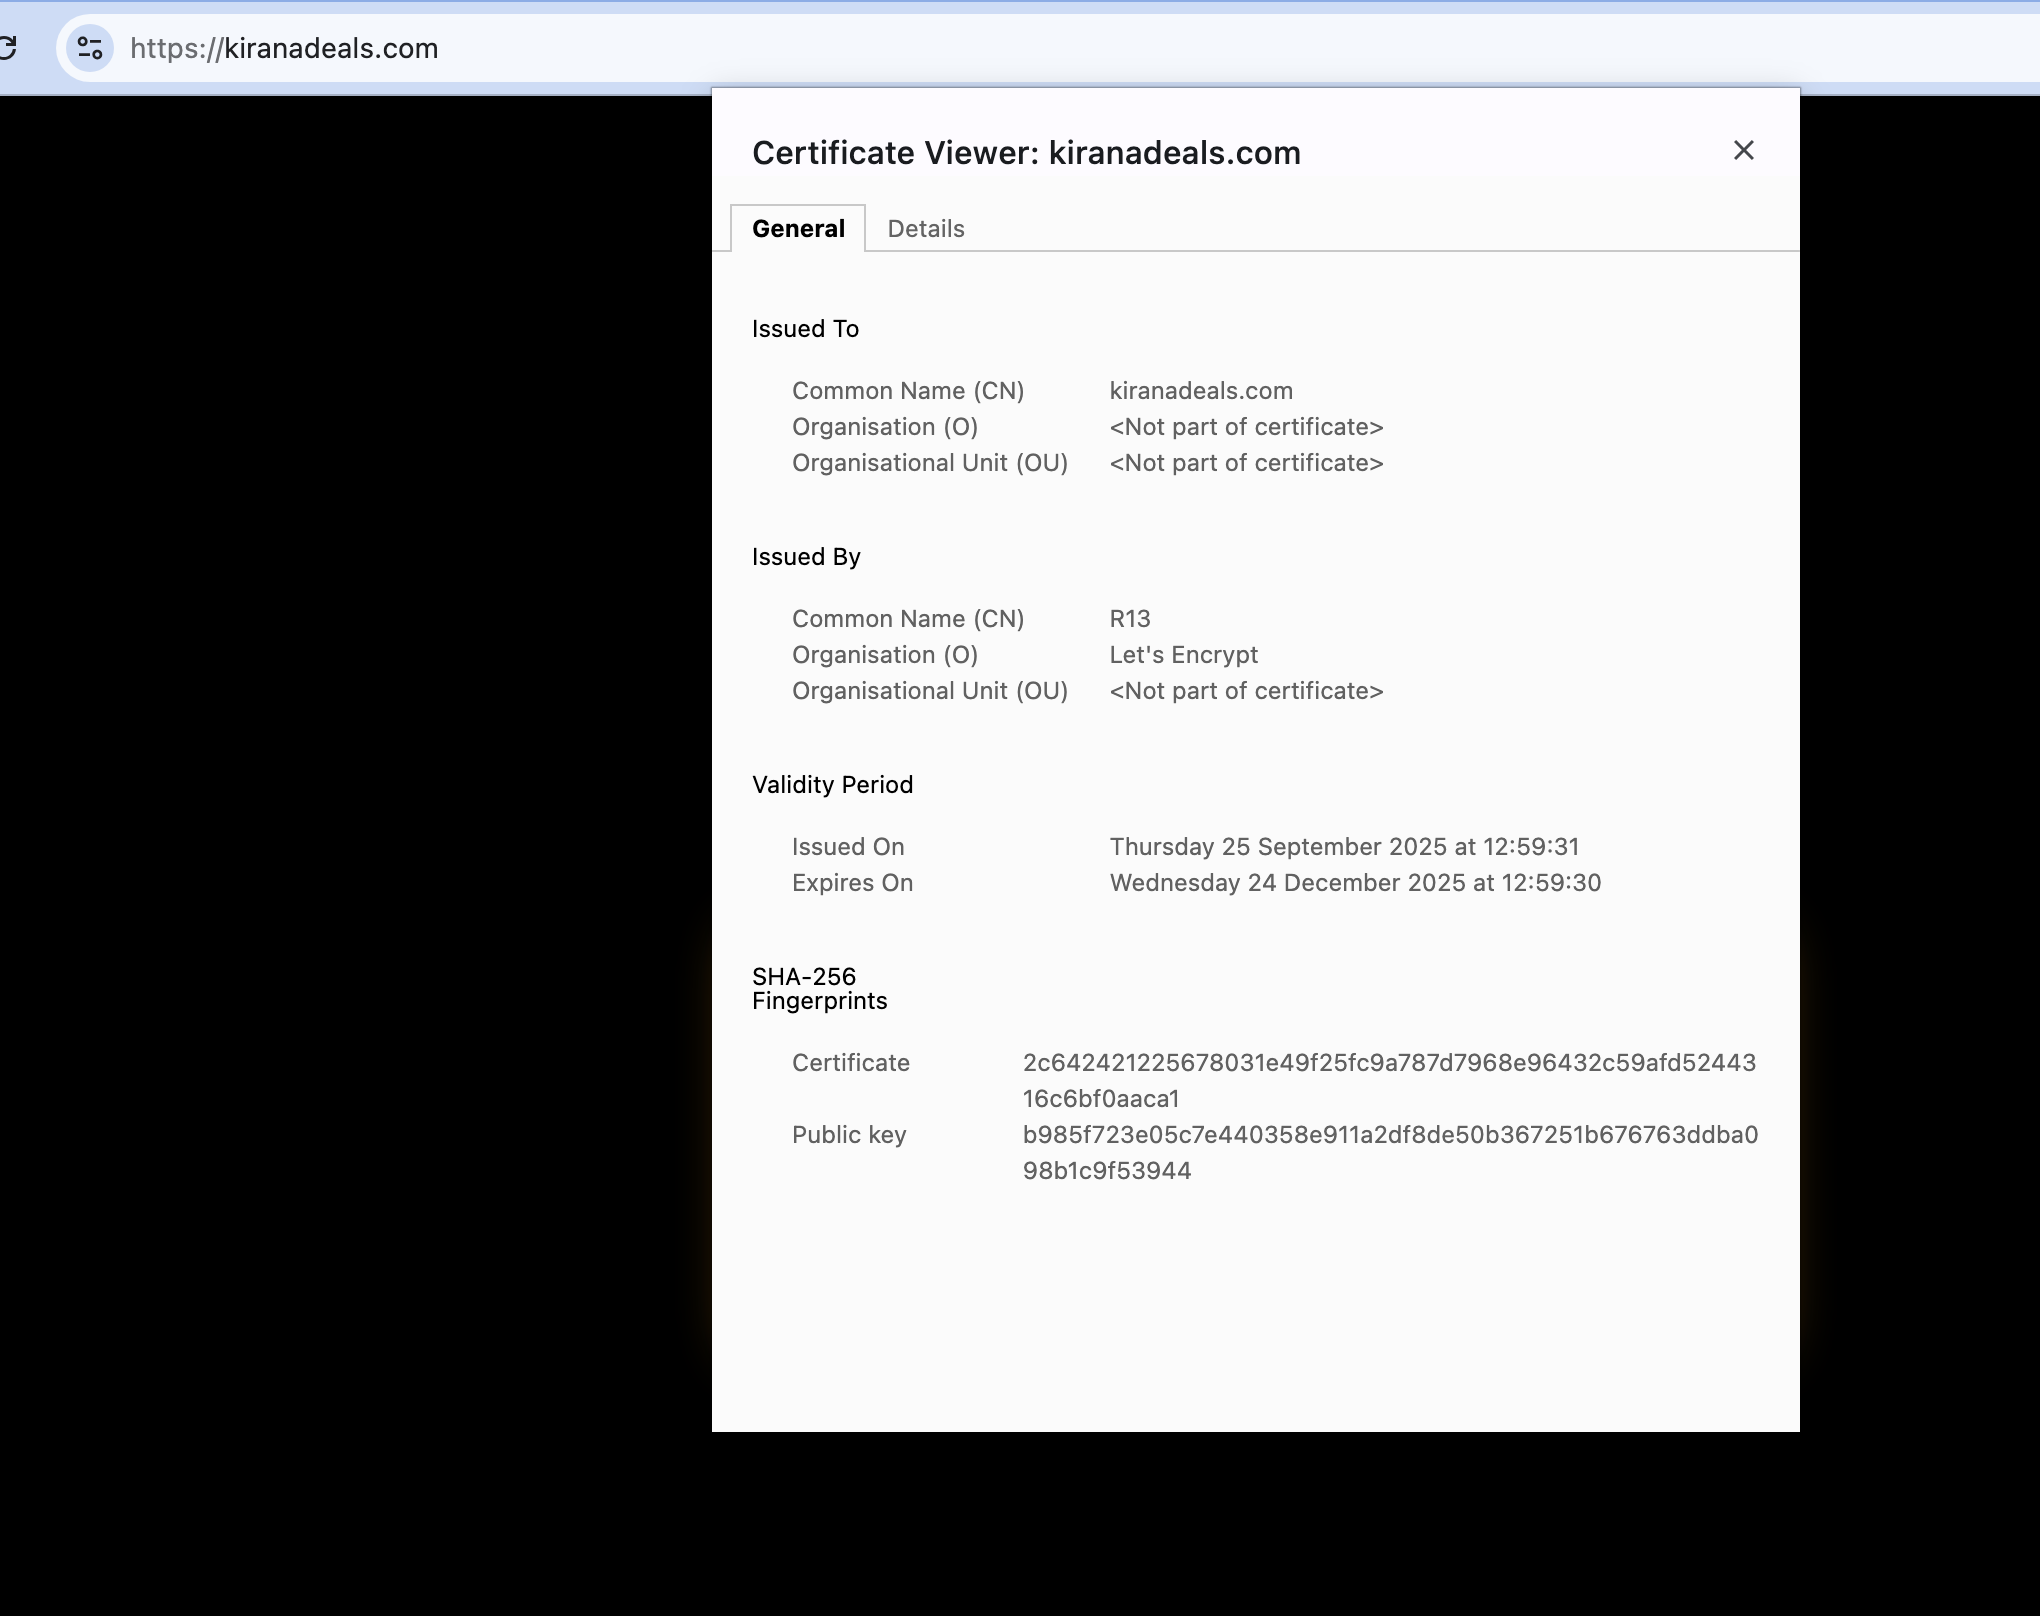This screenshot has width=2040, height=1616.
Task: Click the Issued To section heading
Action: [x=805, y=329]
